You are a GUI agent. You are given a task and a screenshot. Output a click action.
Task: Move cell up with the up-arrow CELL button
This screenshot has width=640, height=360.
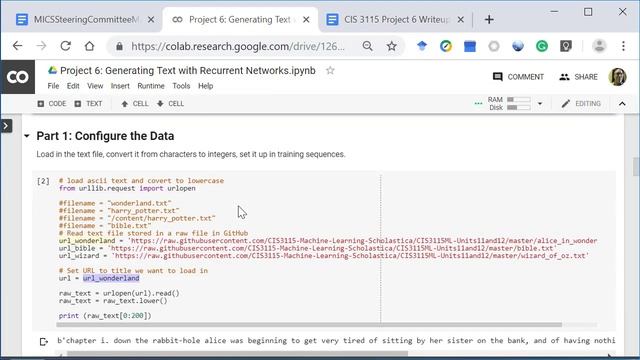[x=135, y=104]
